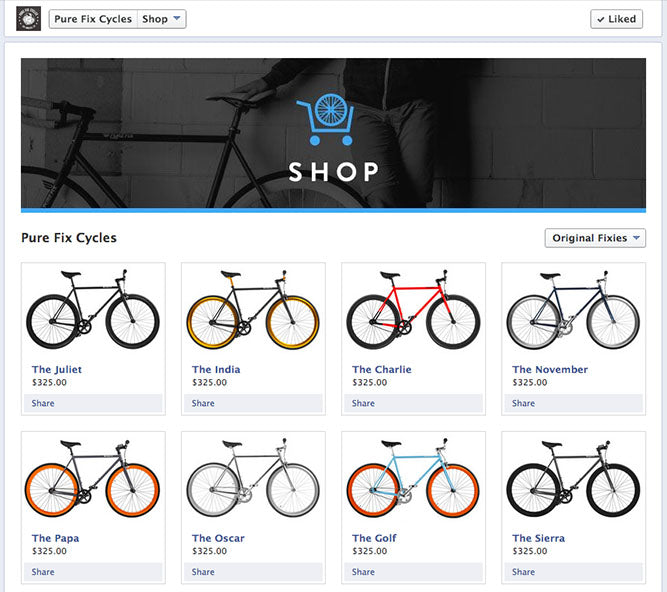The width and height of the screenshot is (667, 592).
Task: Expand the Original Fixies category dropdown
Action: (595, 238)
